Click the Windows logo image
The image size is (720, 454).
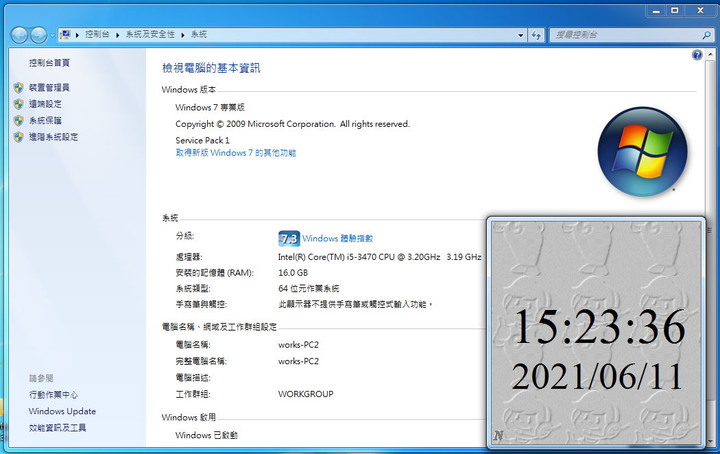tap(642, 152)
